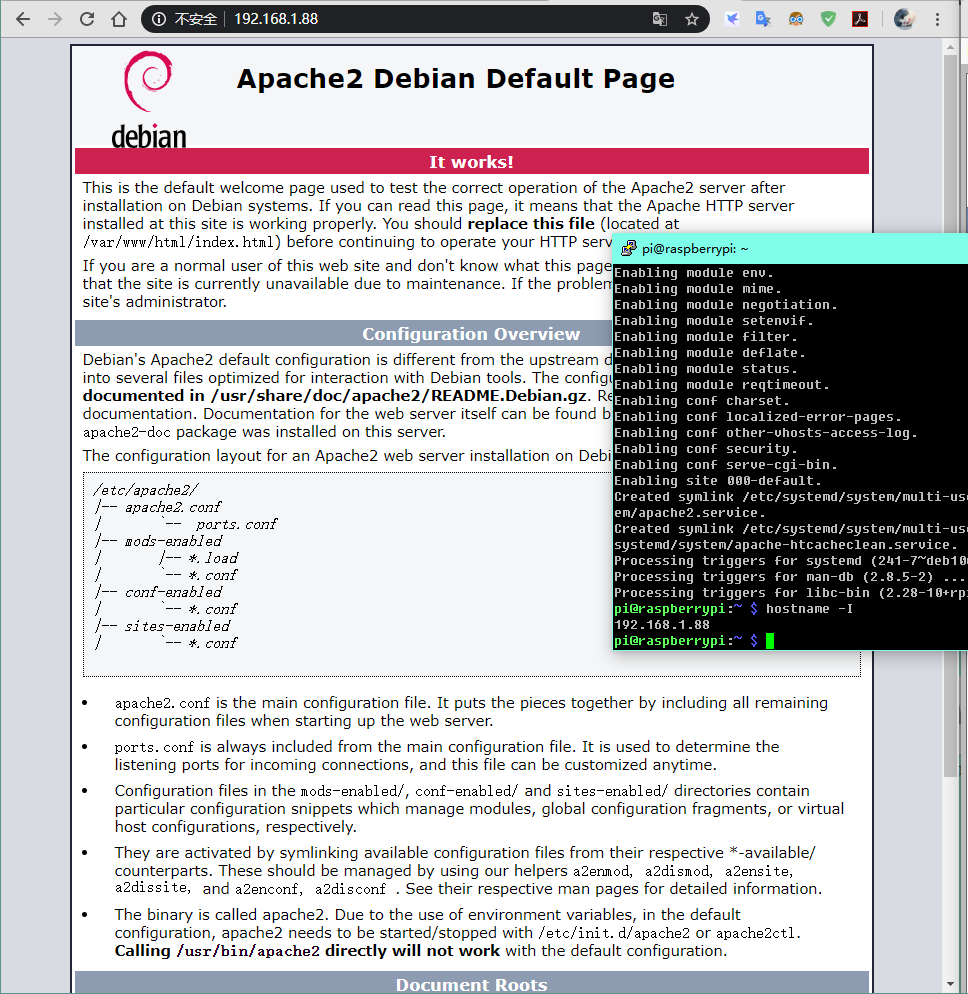Open the green shield AdGuard extension
968x994 pixels.
828,19
